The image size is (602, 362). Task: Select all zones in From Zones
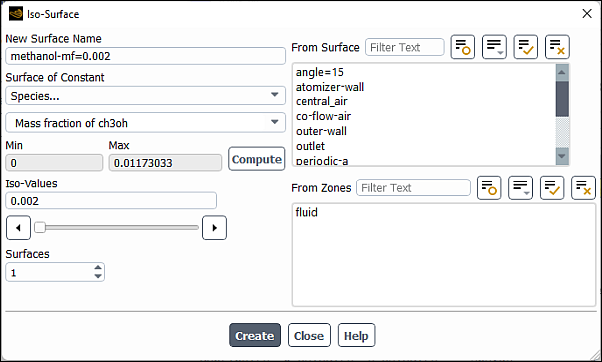point(552,188)
